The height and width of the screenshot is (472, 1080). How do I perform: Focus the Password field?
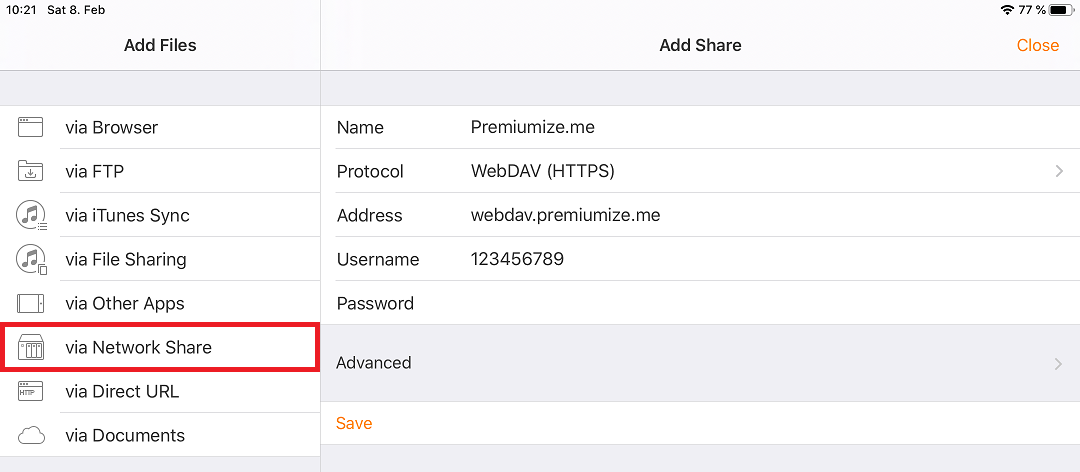[x=700, y=303]
